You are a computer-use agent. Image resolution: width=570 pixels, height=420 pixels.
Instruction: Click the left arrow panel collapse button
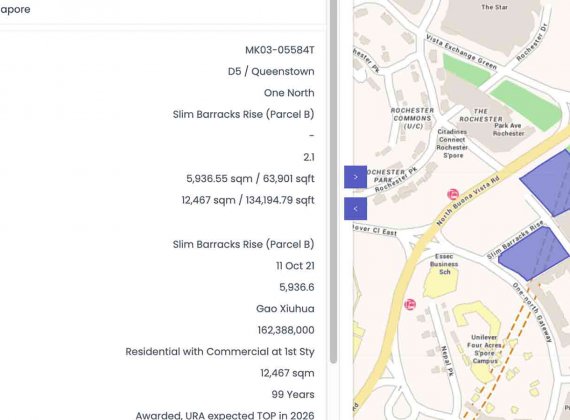tap(356, 209)
